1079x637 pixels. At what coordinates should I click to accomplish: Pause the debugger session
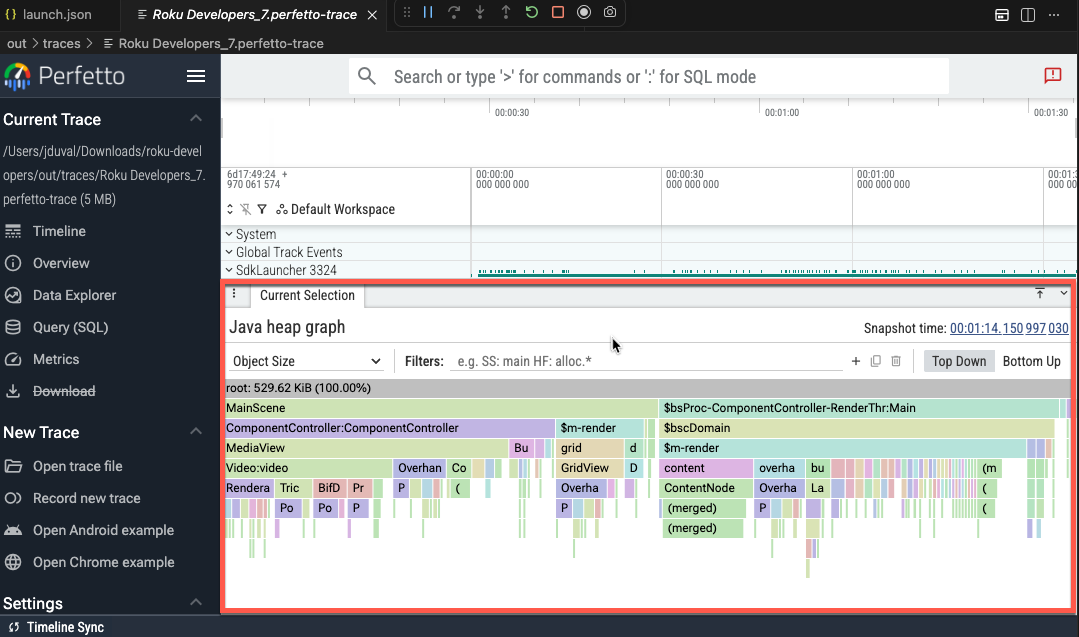[x=428, y=13]
